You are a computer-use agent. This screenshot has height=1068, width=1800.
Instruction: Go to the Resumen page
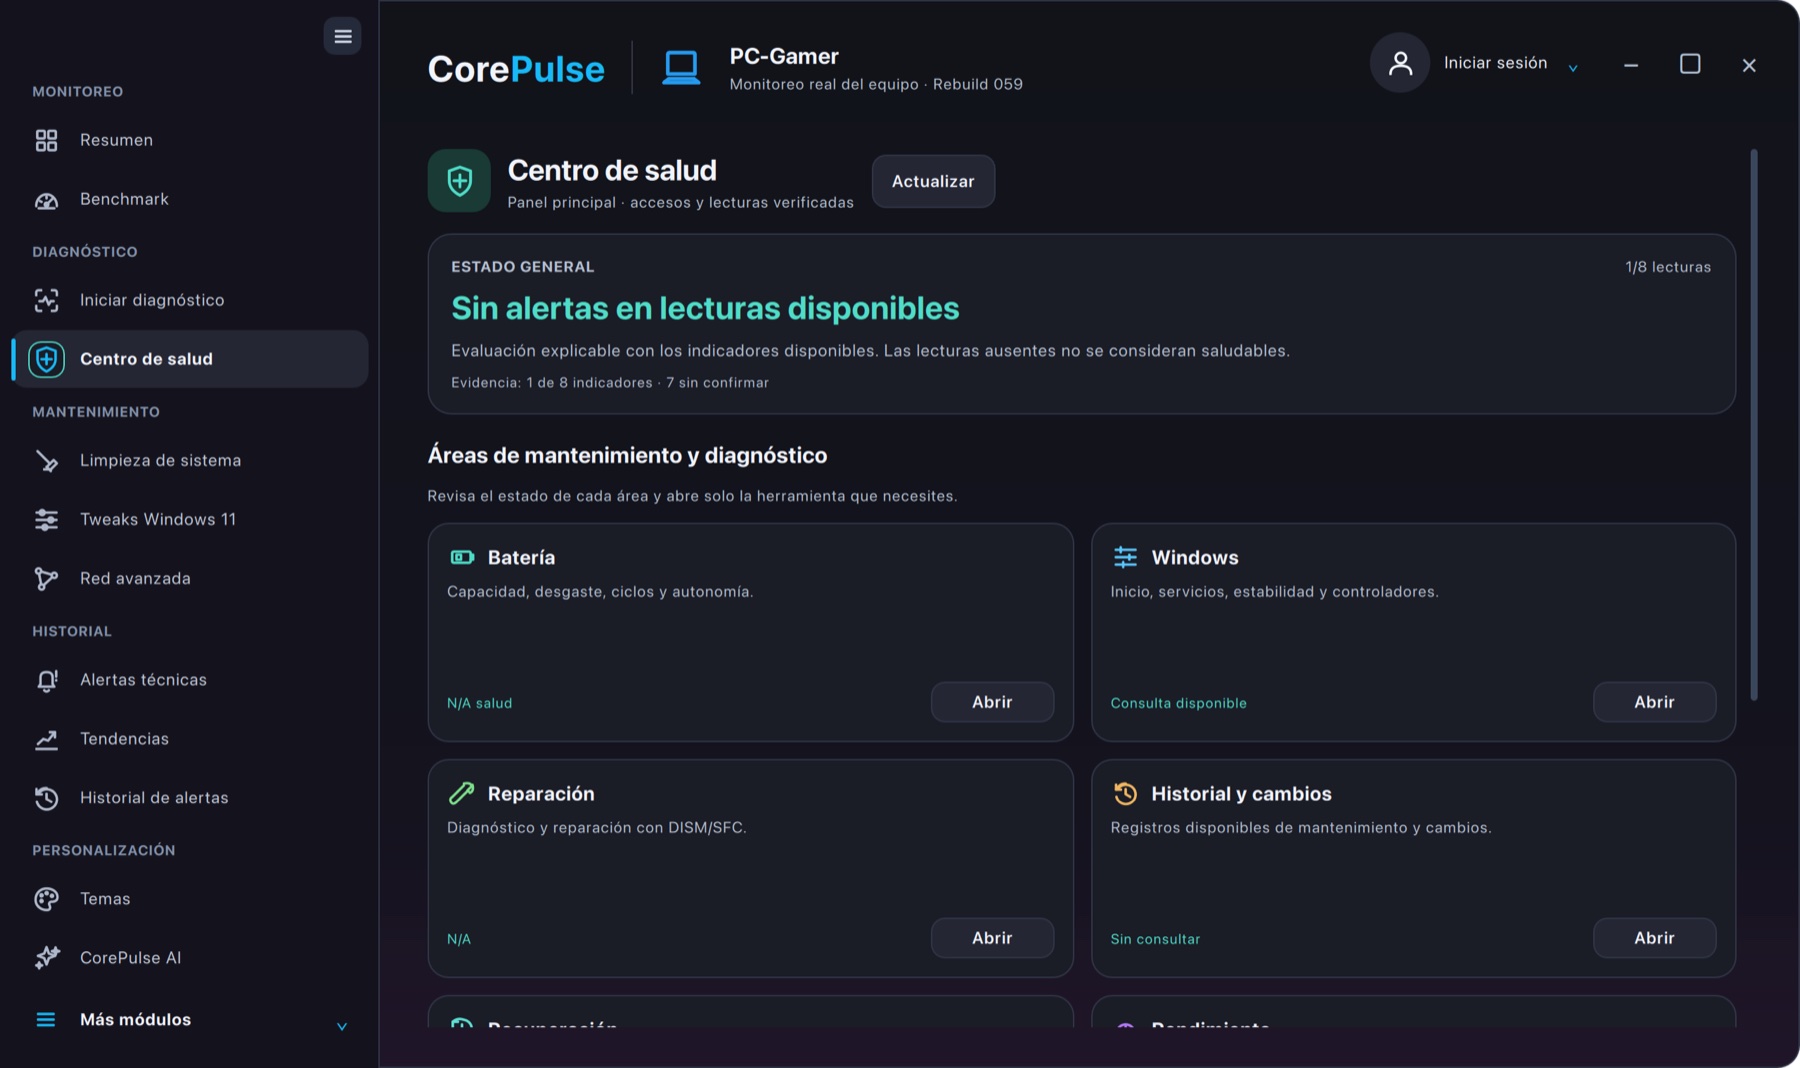coord(190,140)
